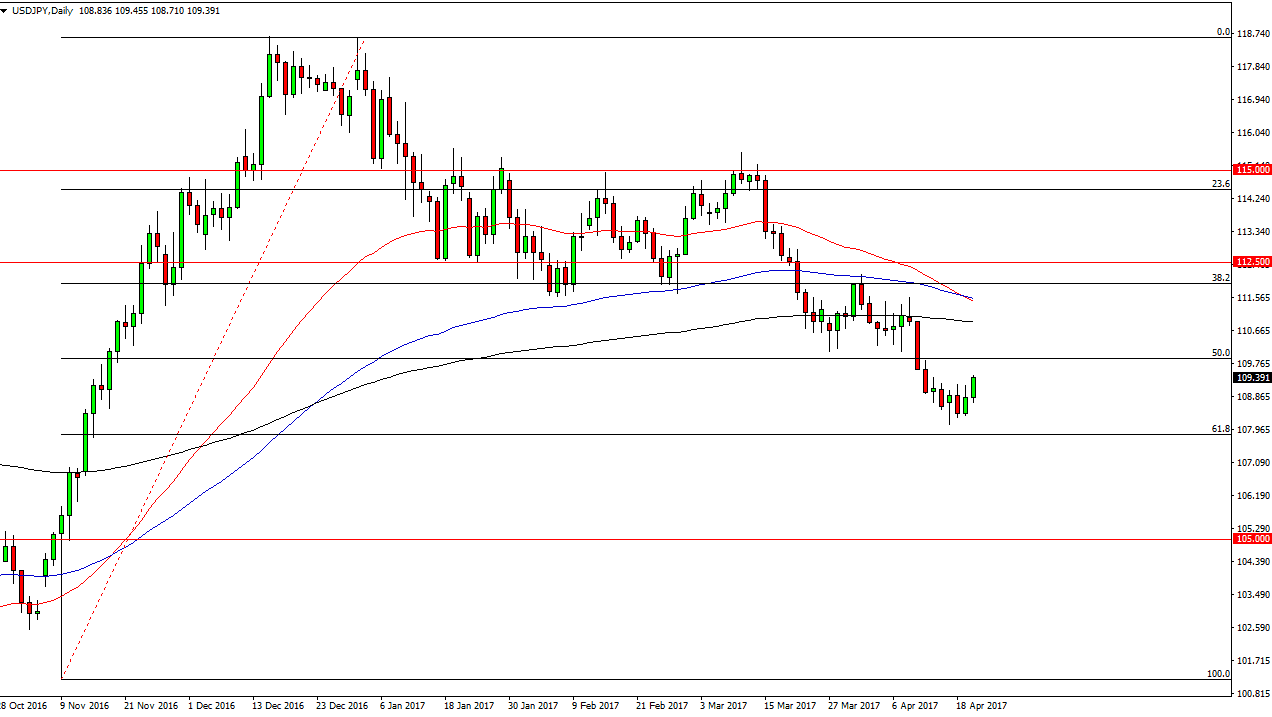Click the 8 Oct 2016 axis date label
The image size is (1272, 717).
23,705
